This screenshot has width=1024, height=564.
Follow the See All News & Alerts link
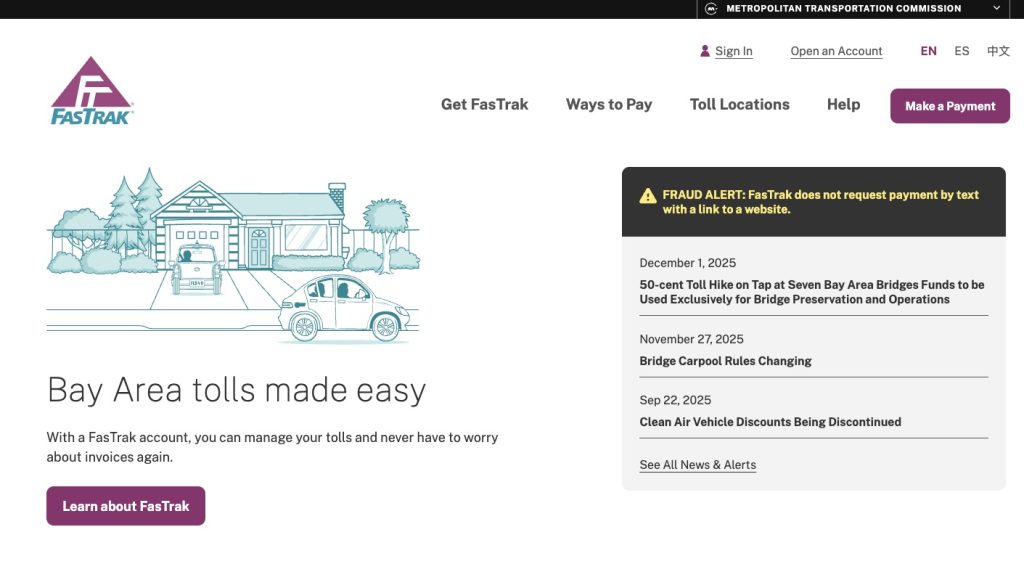(697, 465)
